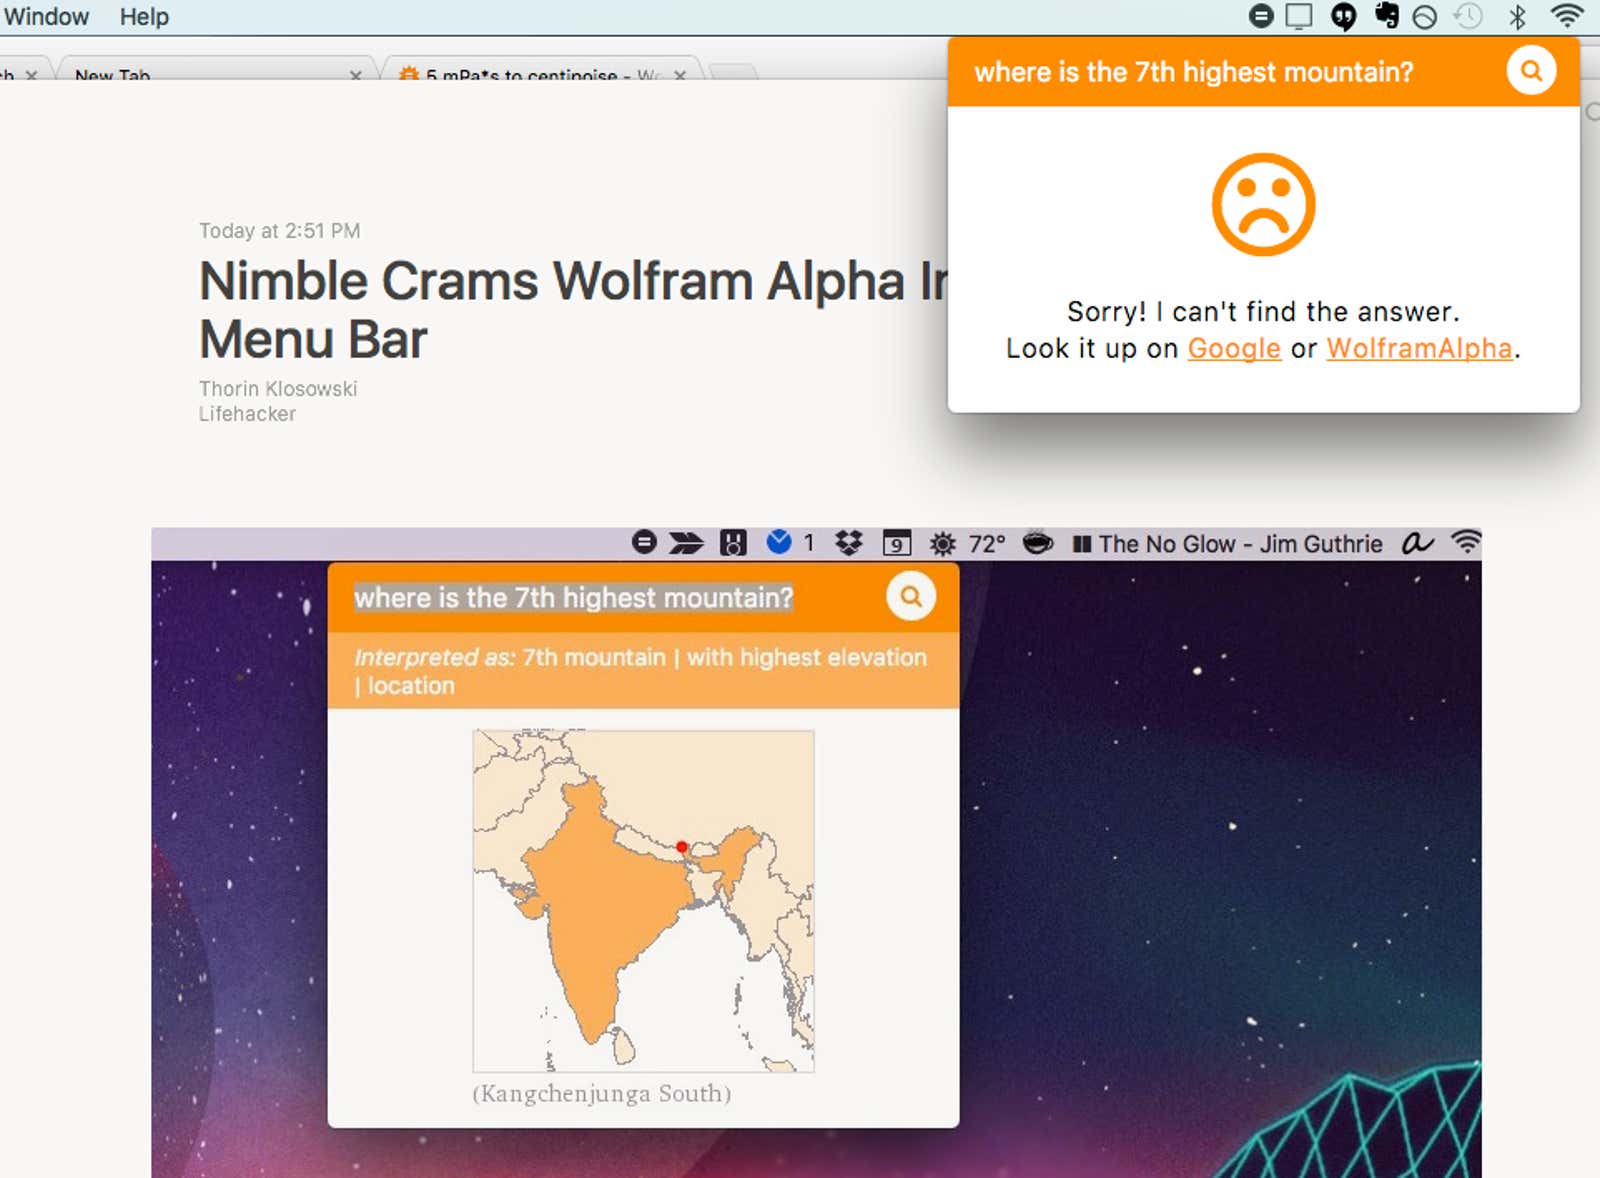Click the sad face icon in Nimble
The height and width of the screenshot is (1178, 1600).
click(x=1263, y=205)
